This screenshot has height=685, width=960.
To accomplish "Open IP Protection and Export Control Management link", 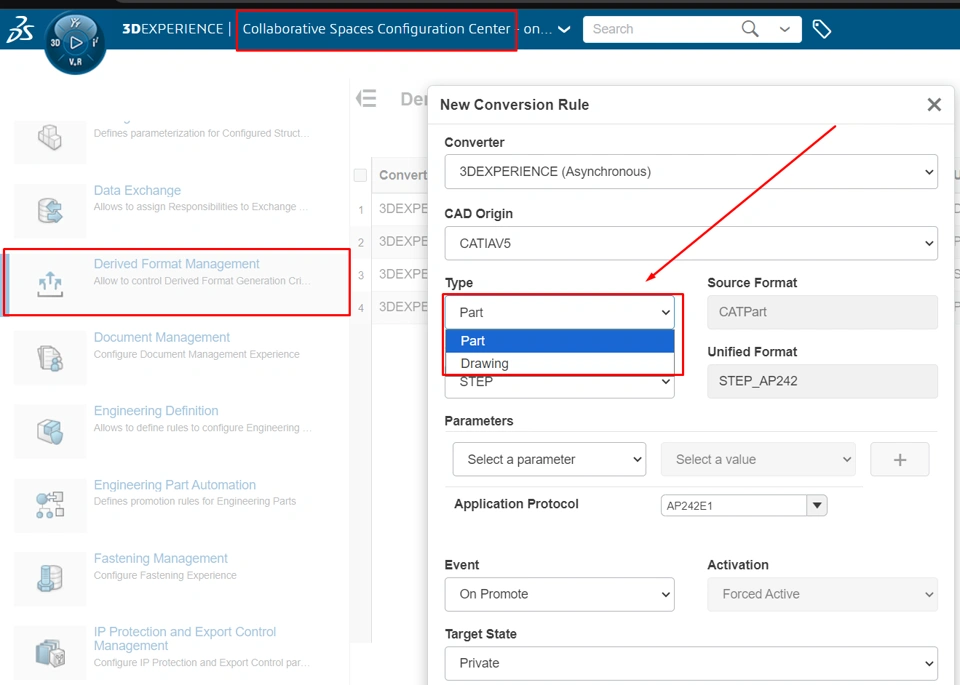I will (x=185, y=638).
